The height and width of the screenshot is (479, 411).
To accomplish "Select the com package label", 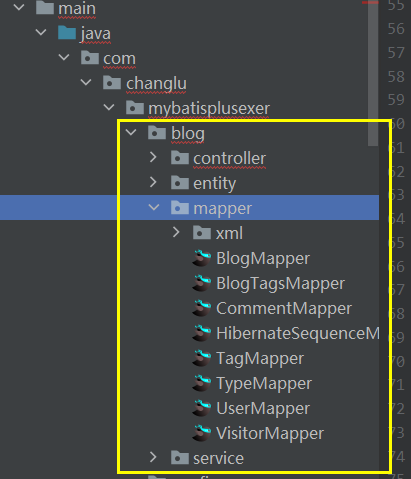I will click(x=119, y=59).
